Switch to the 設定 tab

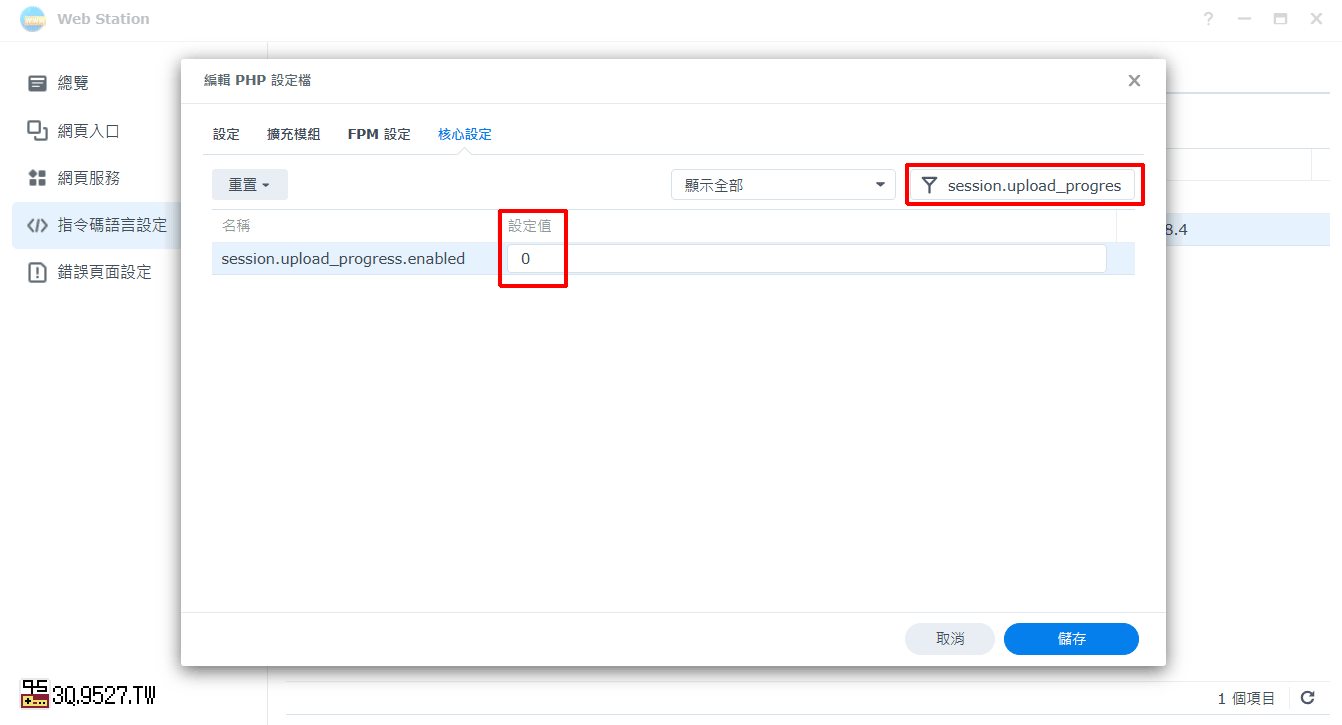[x=227, y=134]
